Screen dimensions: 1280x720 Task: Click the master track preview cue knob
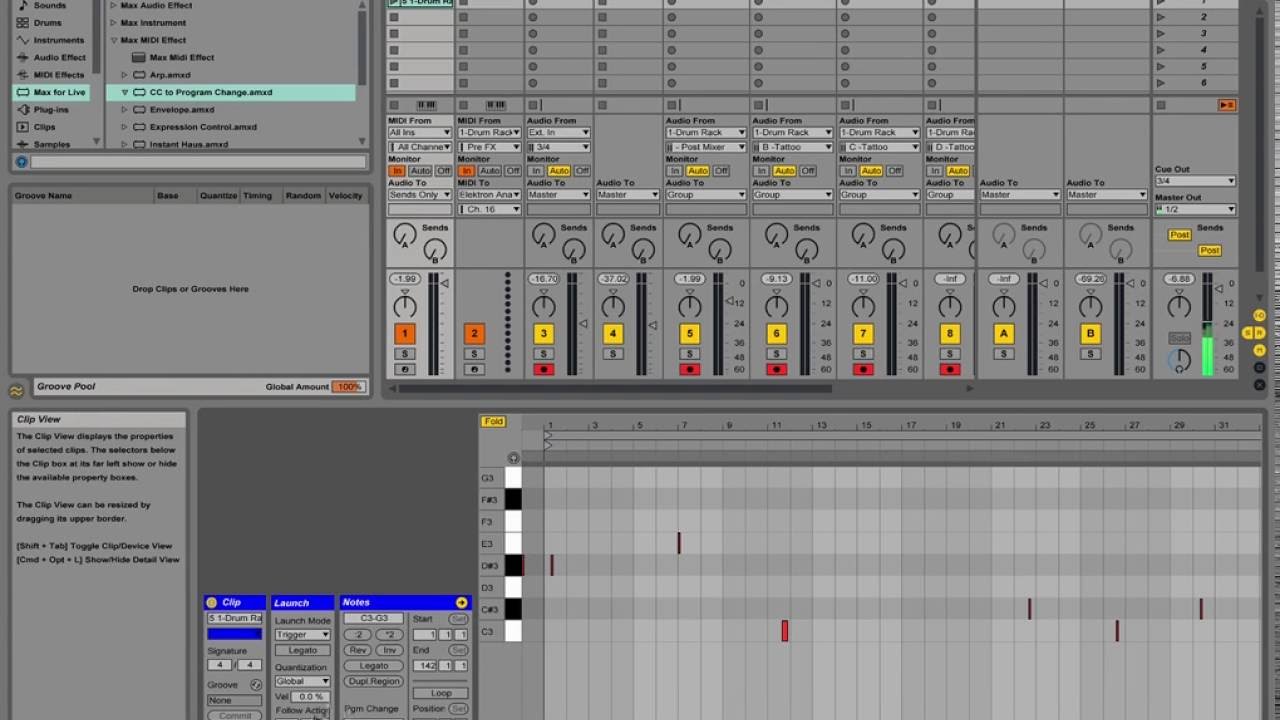[1180, 362]
